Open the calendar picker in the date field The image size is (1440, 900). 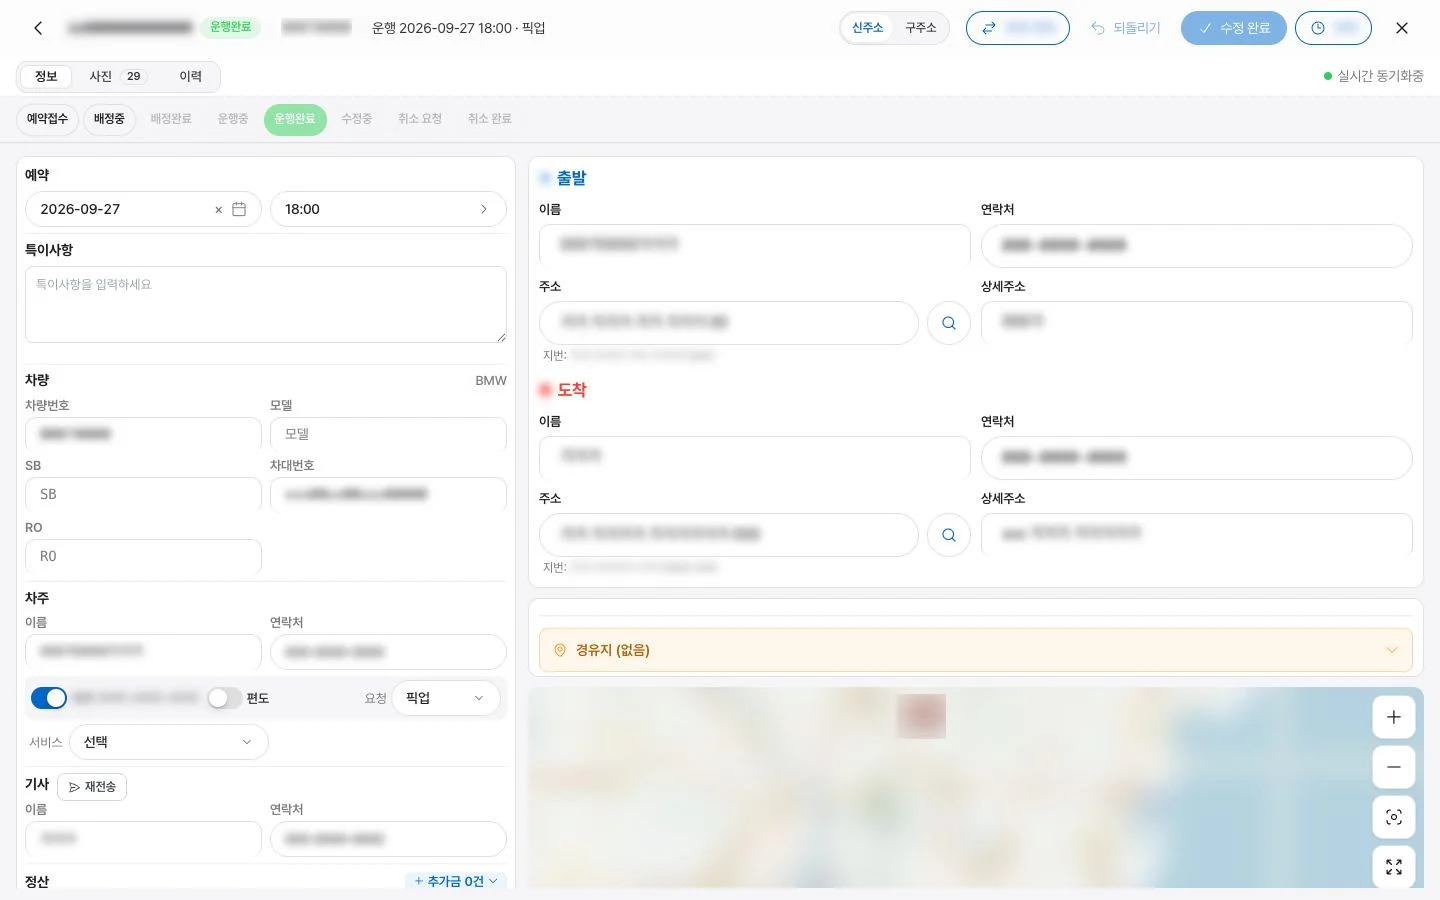(x=239, y=209)
